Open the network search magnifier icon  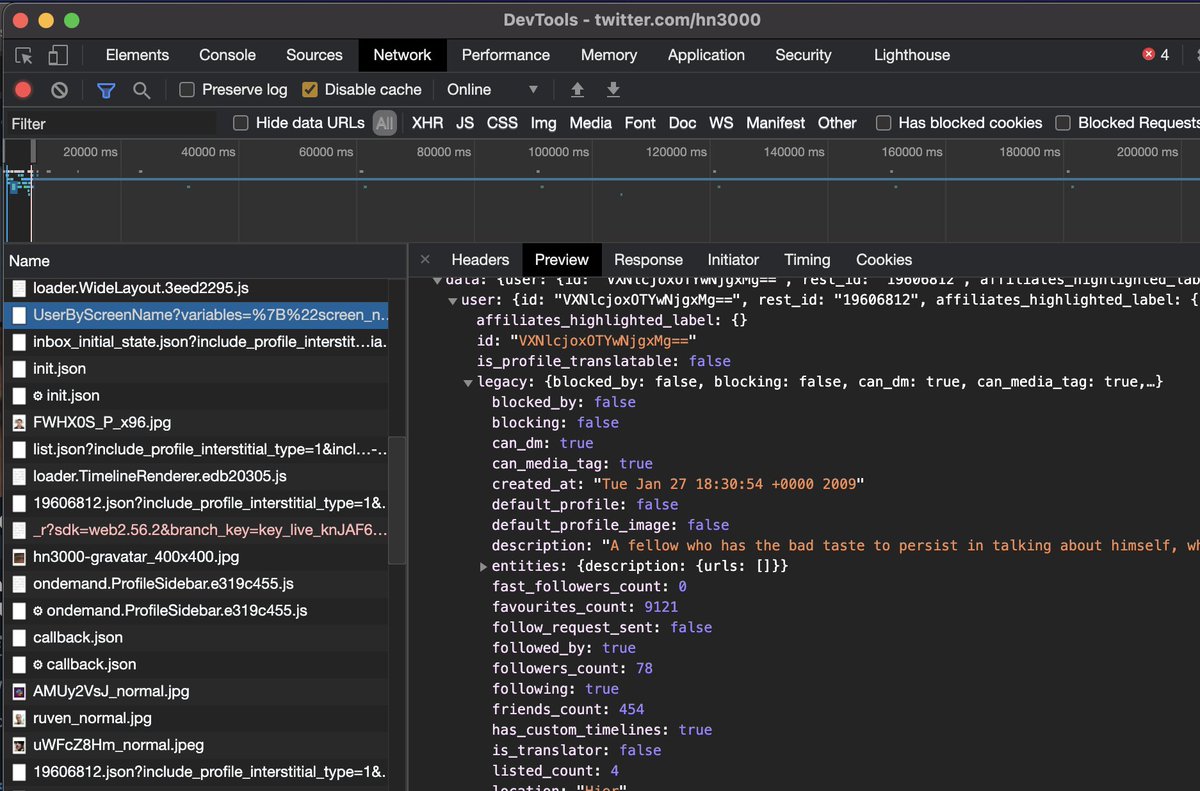pyautogui.click(x=142, y=90)
